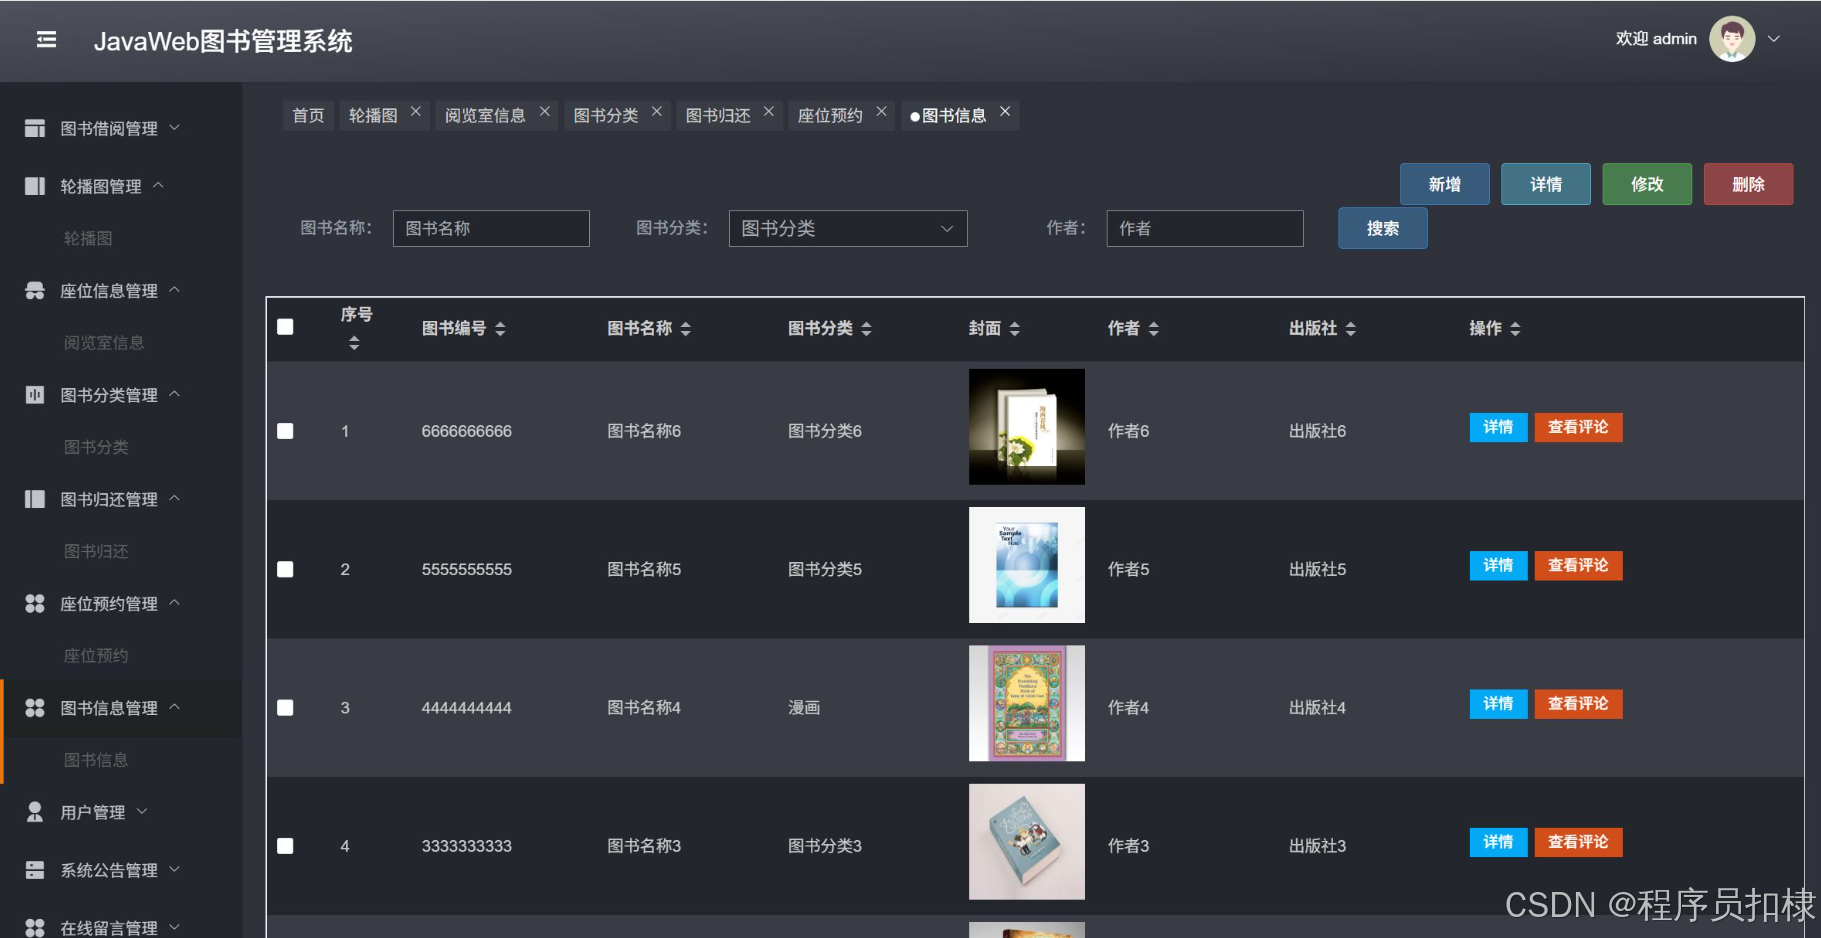
Task: Switch to the 座位预约 tab
Action: [830, 116]
